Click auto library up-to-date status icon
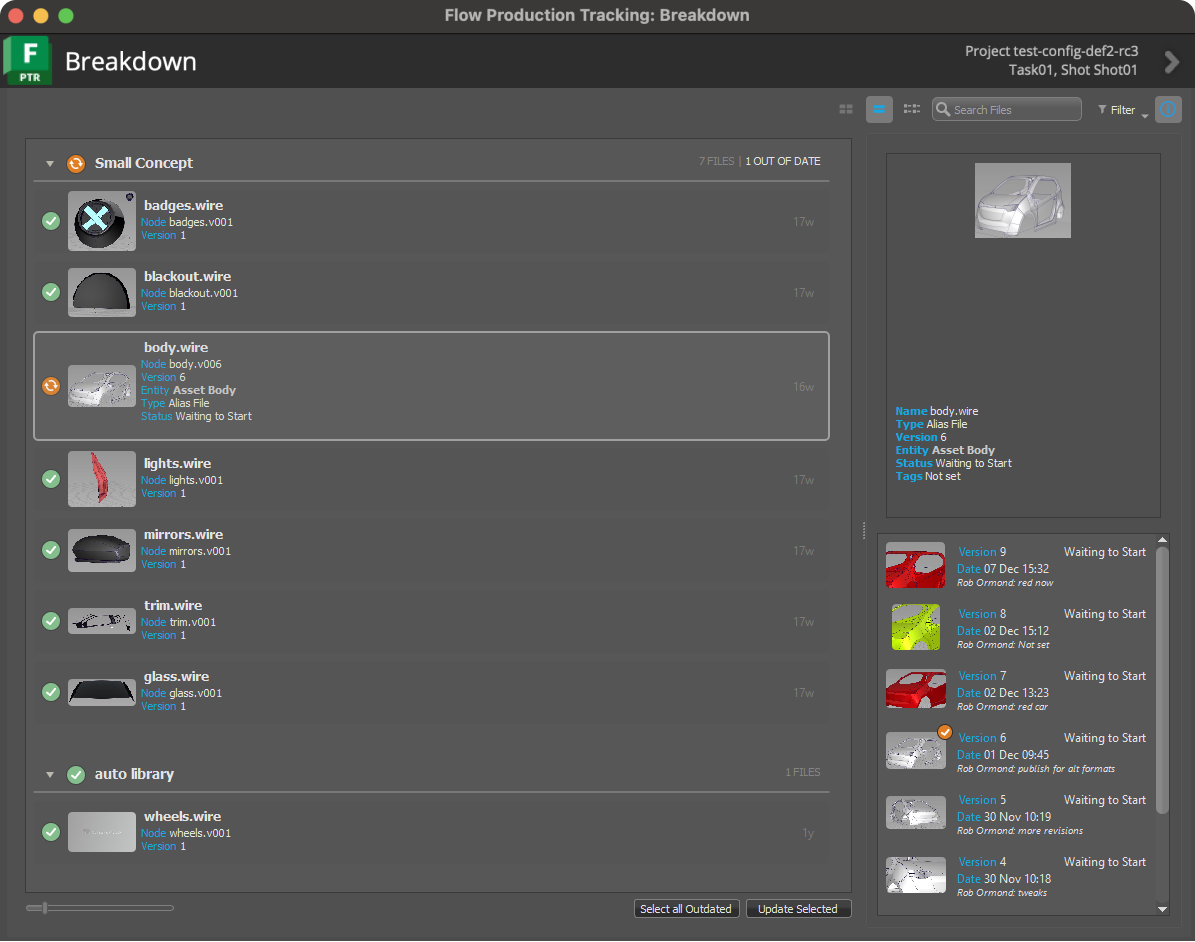Viewport: 1195px width, 942px height. tap(75, 774)
